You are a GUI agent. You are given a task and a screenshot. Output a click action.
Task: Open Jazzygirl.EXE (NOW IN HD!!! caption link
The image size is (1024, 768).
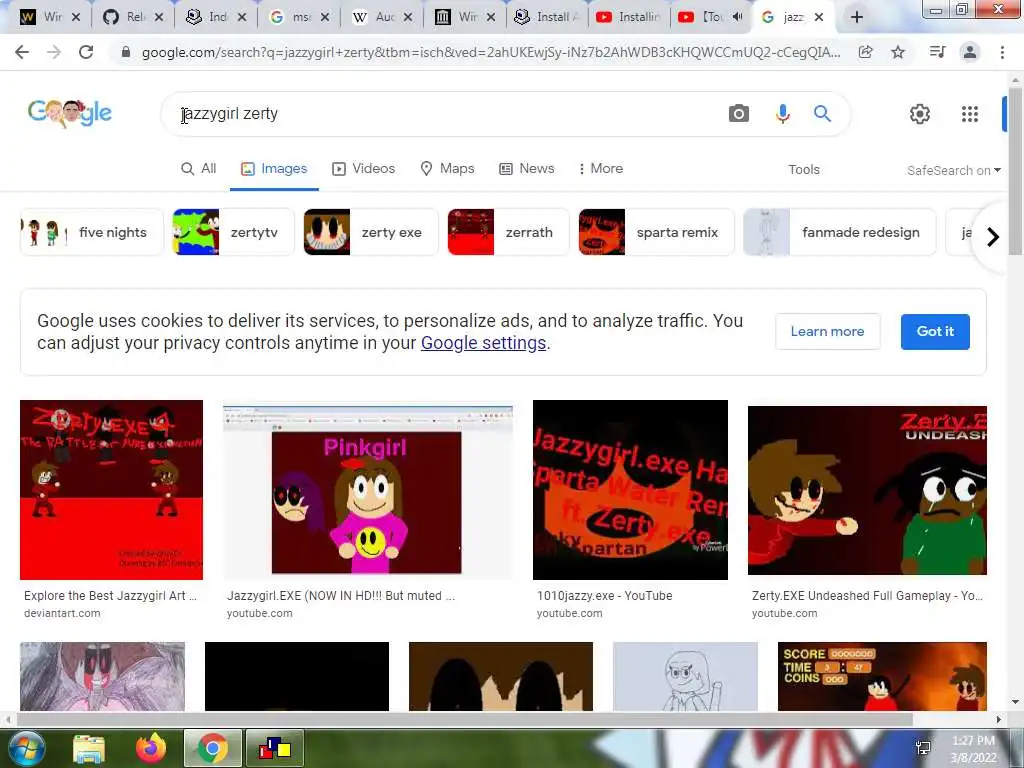[x=341, y=596]
